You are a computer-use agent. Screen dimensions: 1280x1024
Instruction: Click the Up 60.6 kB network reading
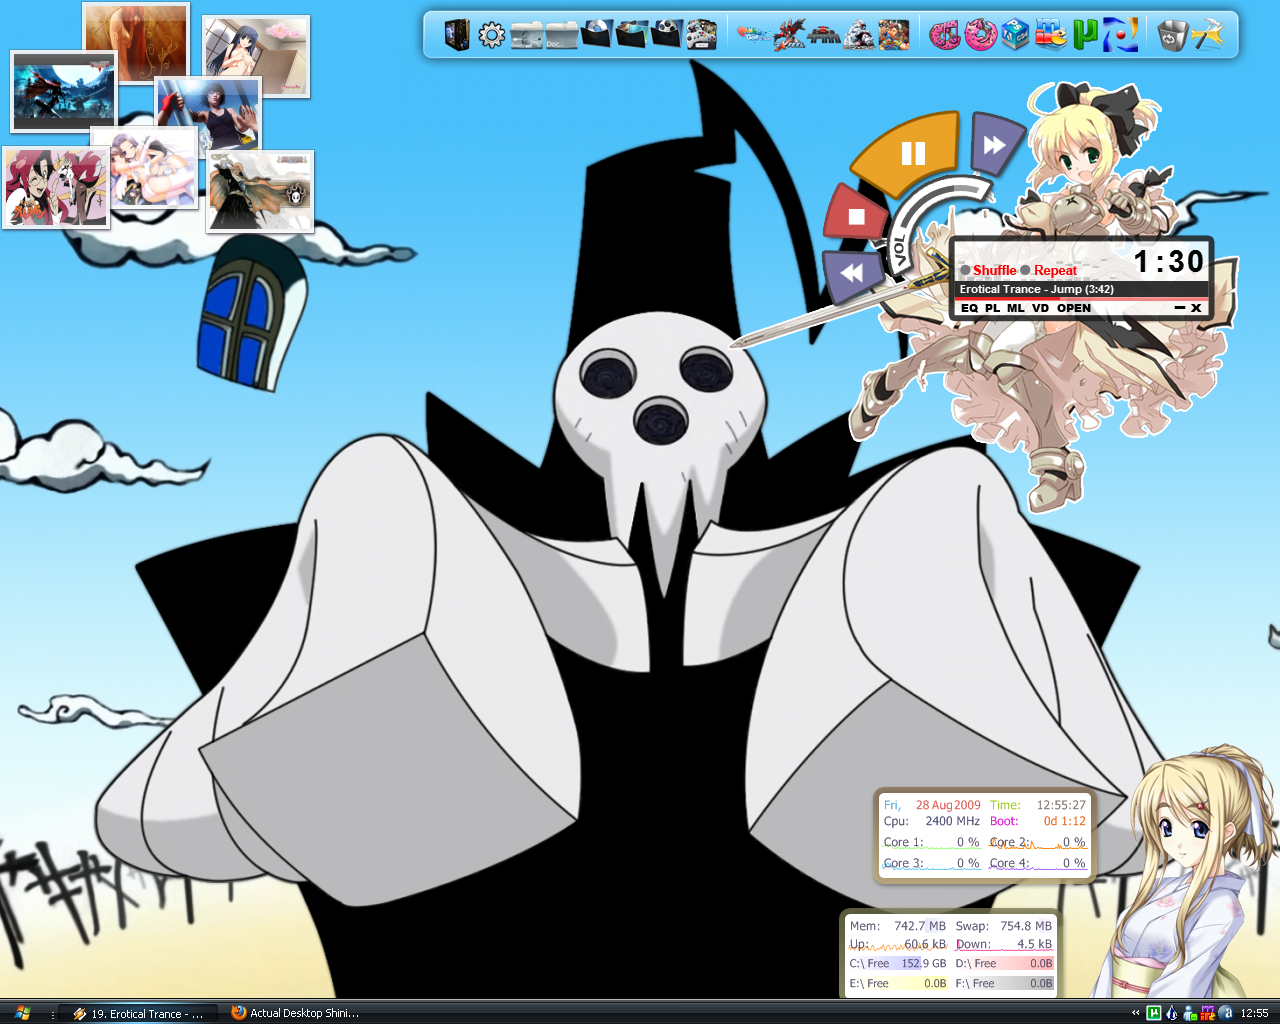coord(897,944)
